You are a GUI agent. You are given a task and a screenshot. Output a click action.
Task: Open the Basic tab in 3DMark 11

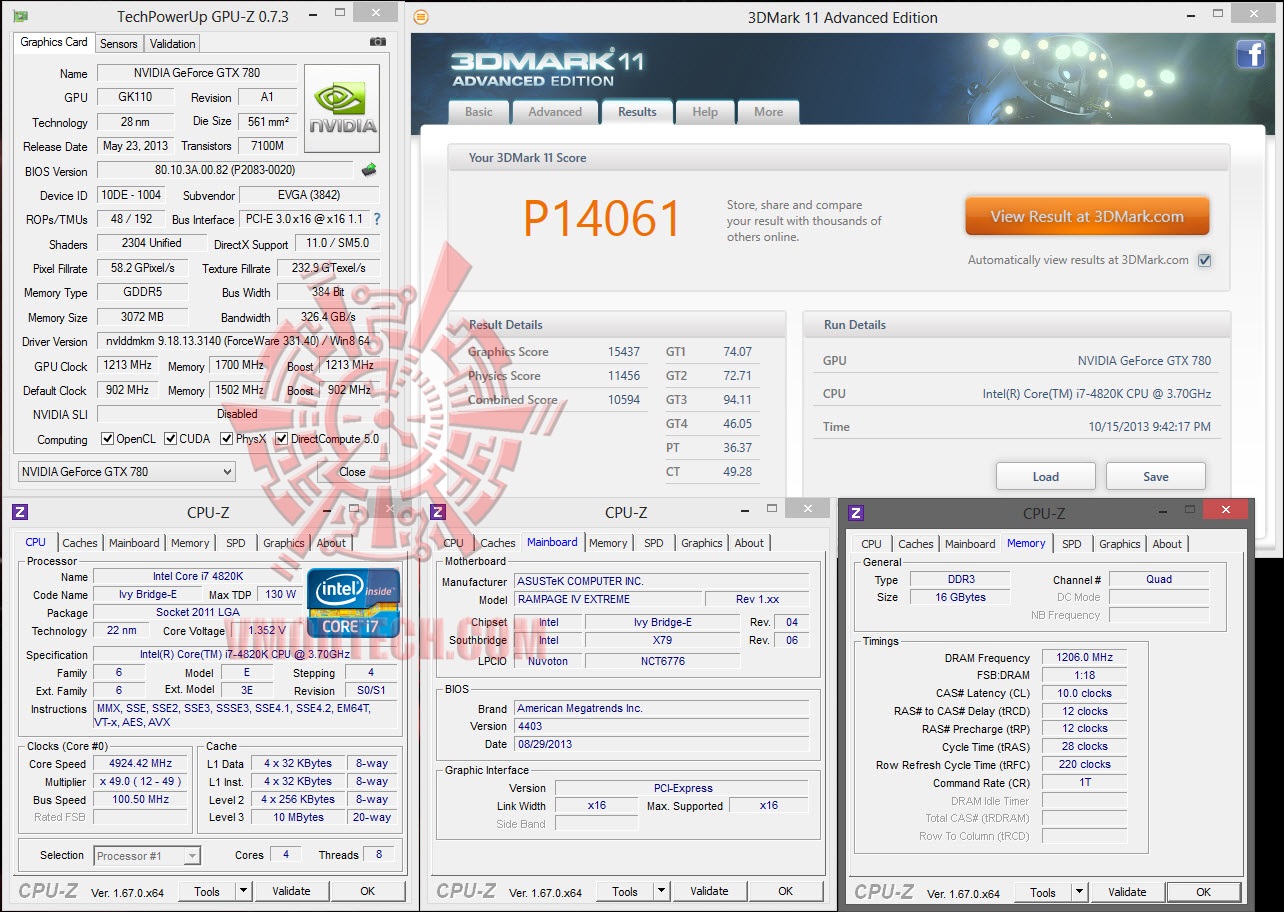[x=479, y=112]
